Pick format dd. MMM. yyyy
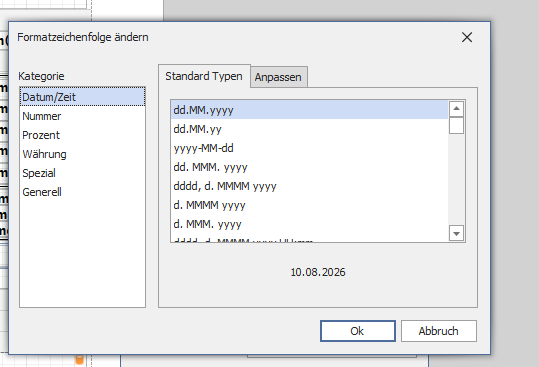Screen dimensions: 539x367 coord(309,167)
